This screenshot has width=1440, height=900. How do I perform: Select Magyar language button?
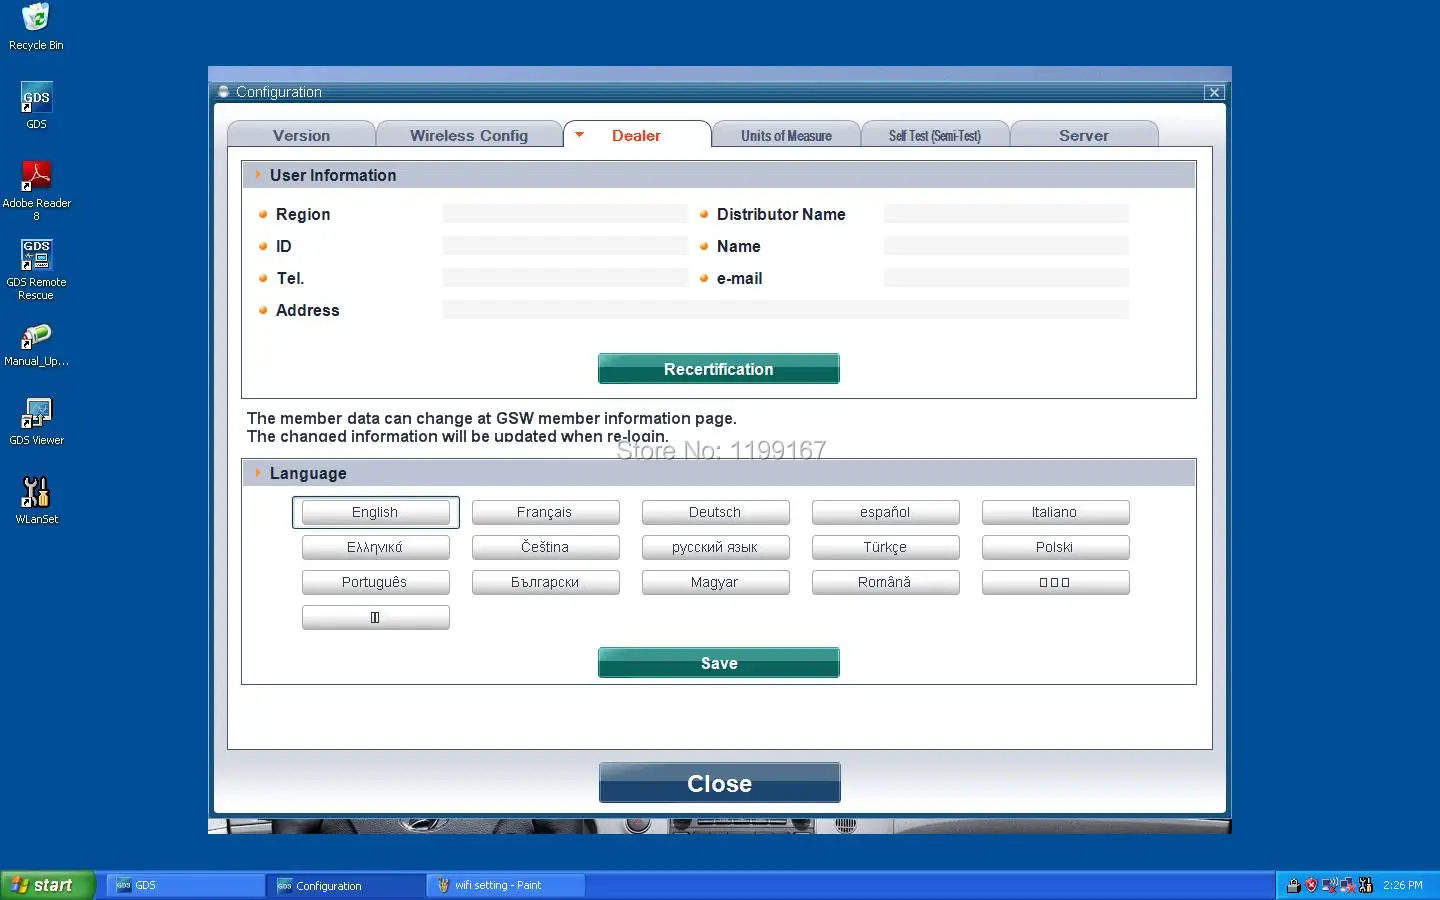coord(715,582)
